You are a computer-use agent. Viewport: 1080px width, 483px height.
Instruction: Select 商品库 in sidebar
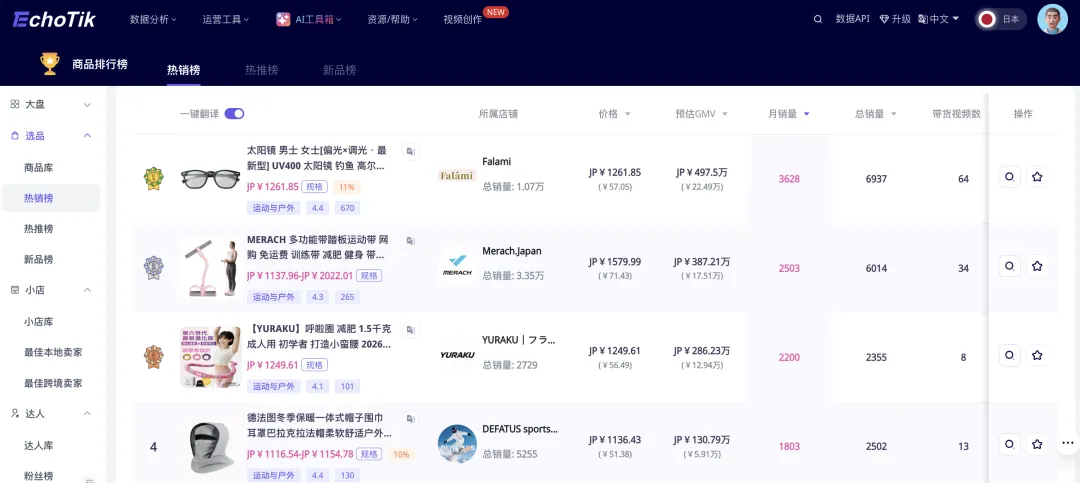click(x=39, y=167)
